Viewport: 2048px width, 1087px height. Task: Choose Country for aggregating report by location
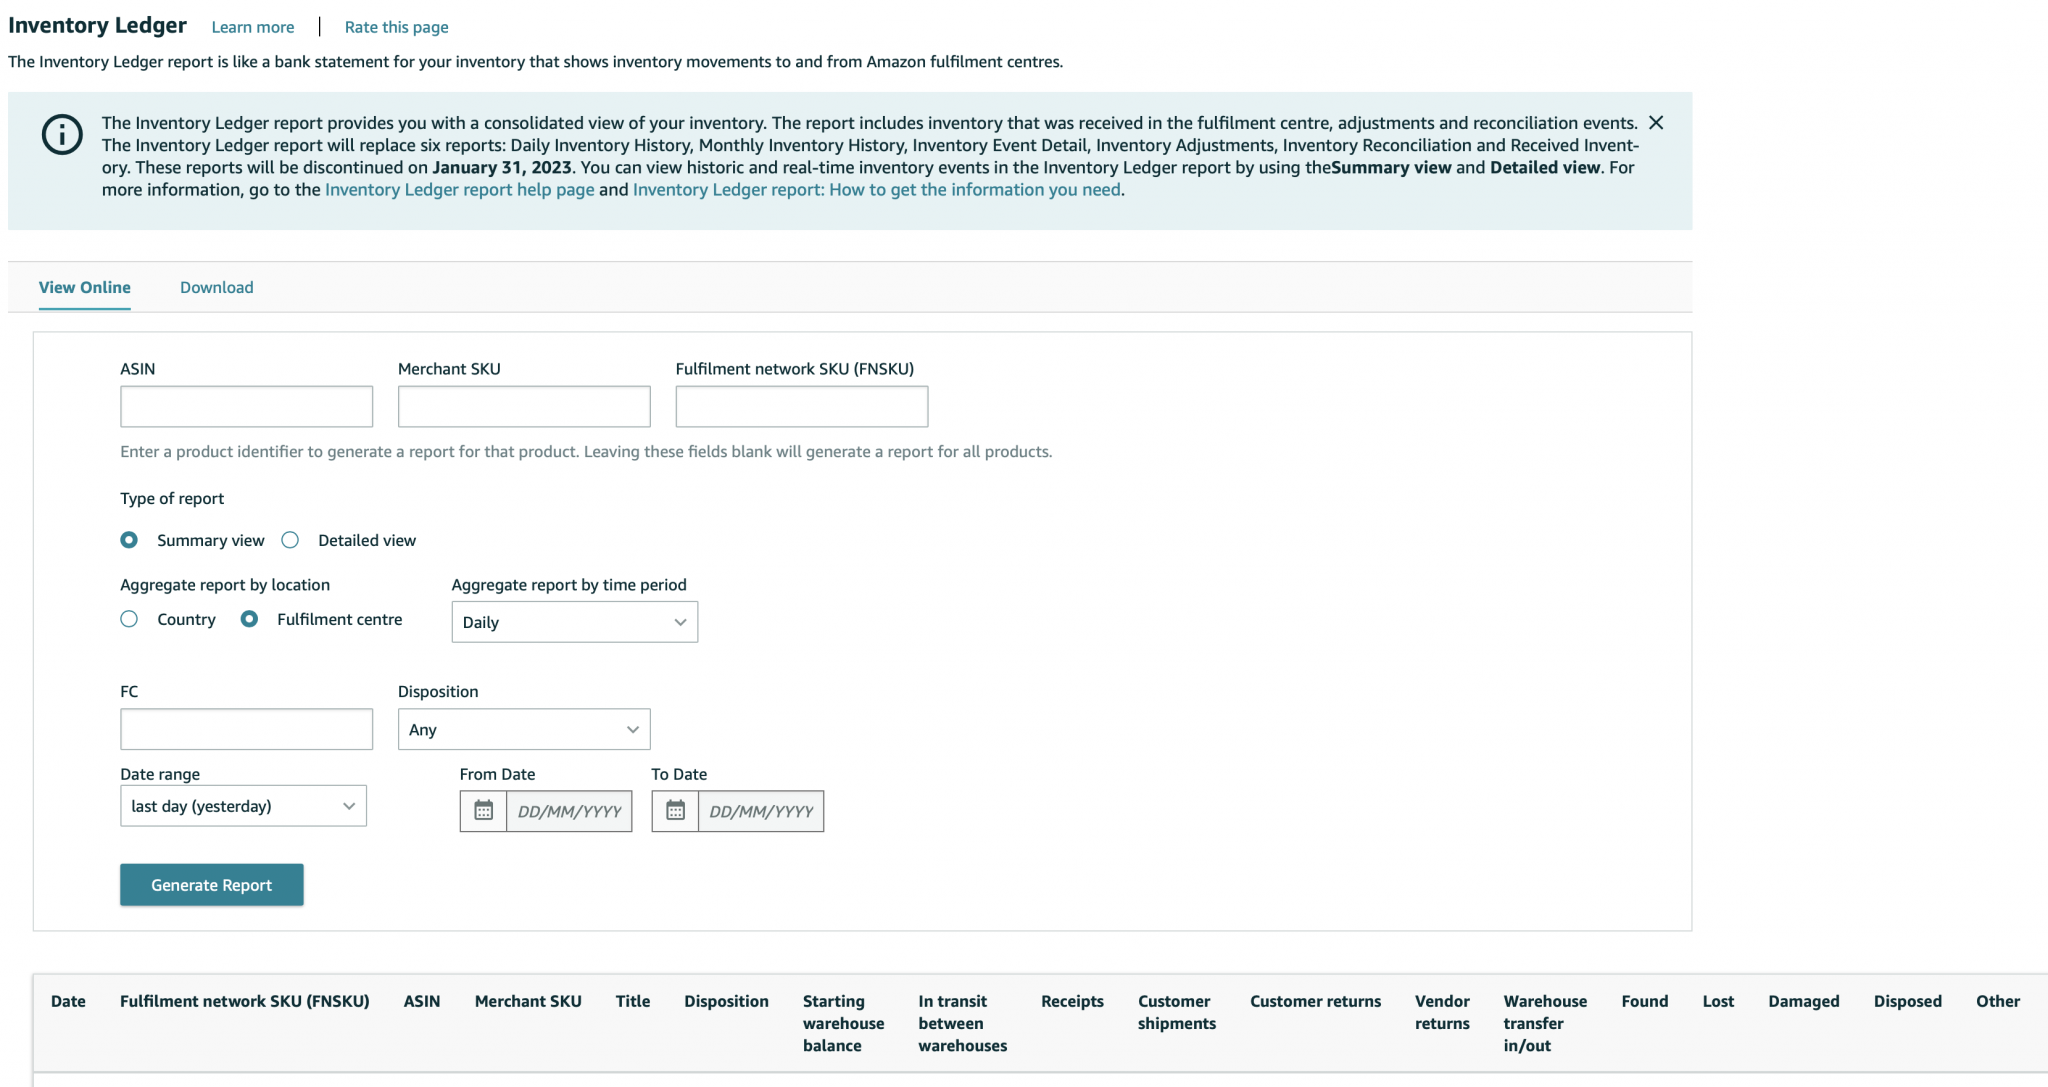[129, 619]
